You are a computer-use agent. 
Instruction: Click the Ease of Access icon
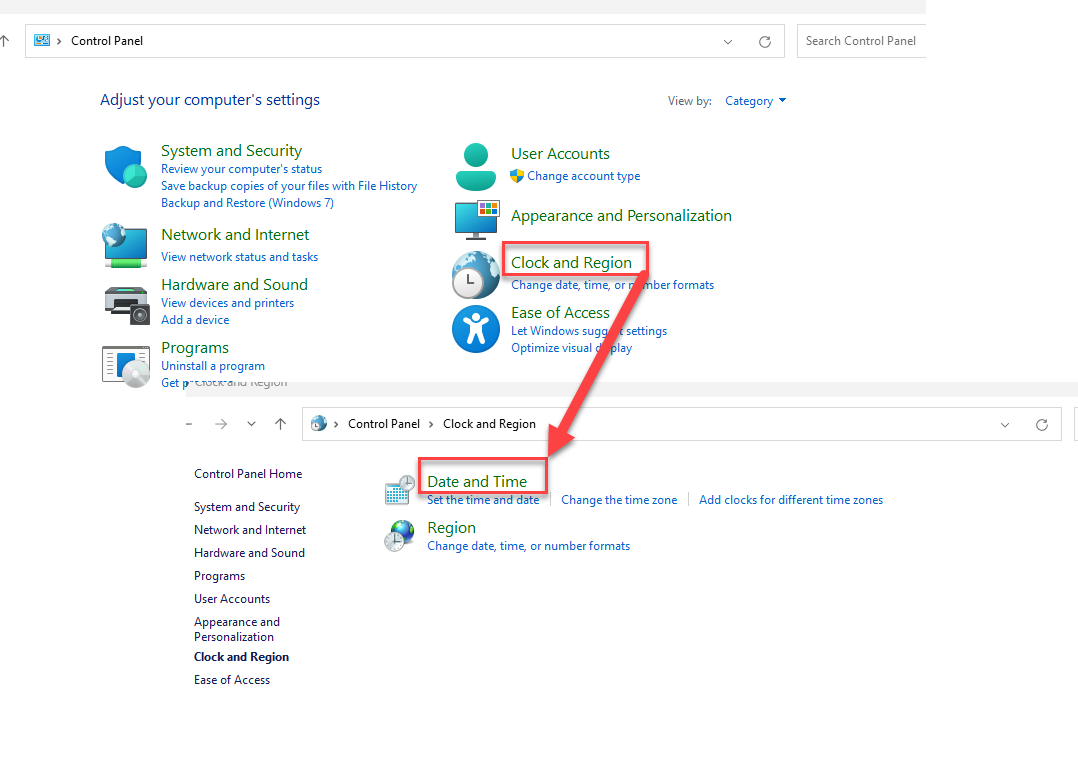(476, 329)
